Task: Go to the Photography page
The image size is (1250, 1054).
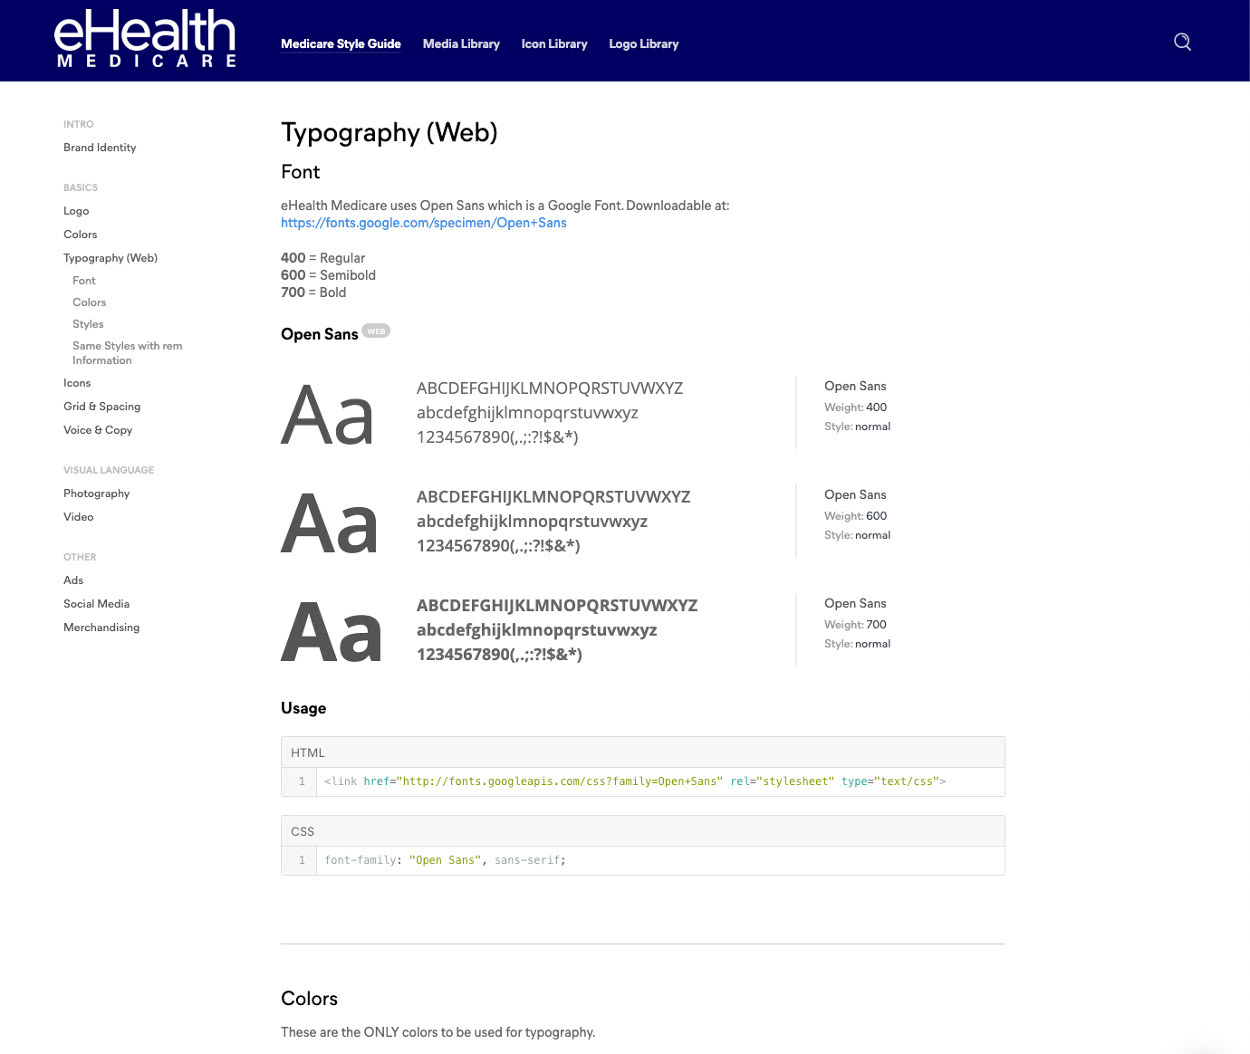Action: [97, 493]
